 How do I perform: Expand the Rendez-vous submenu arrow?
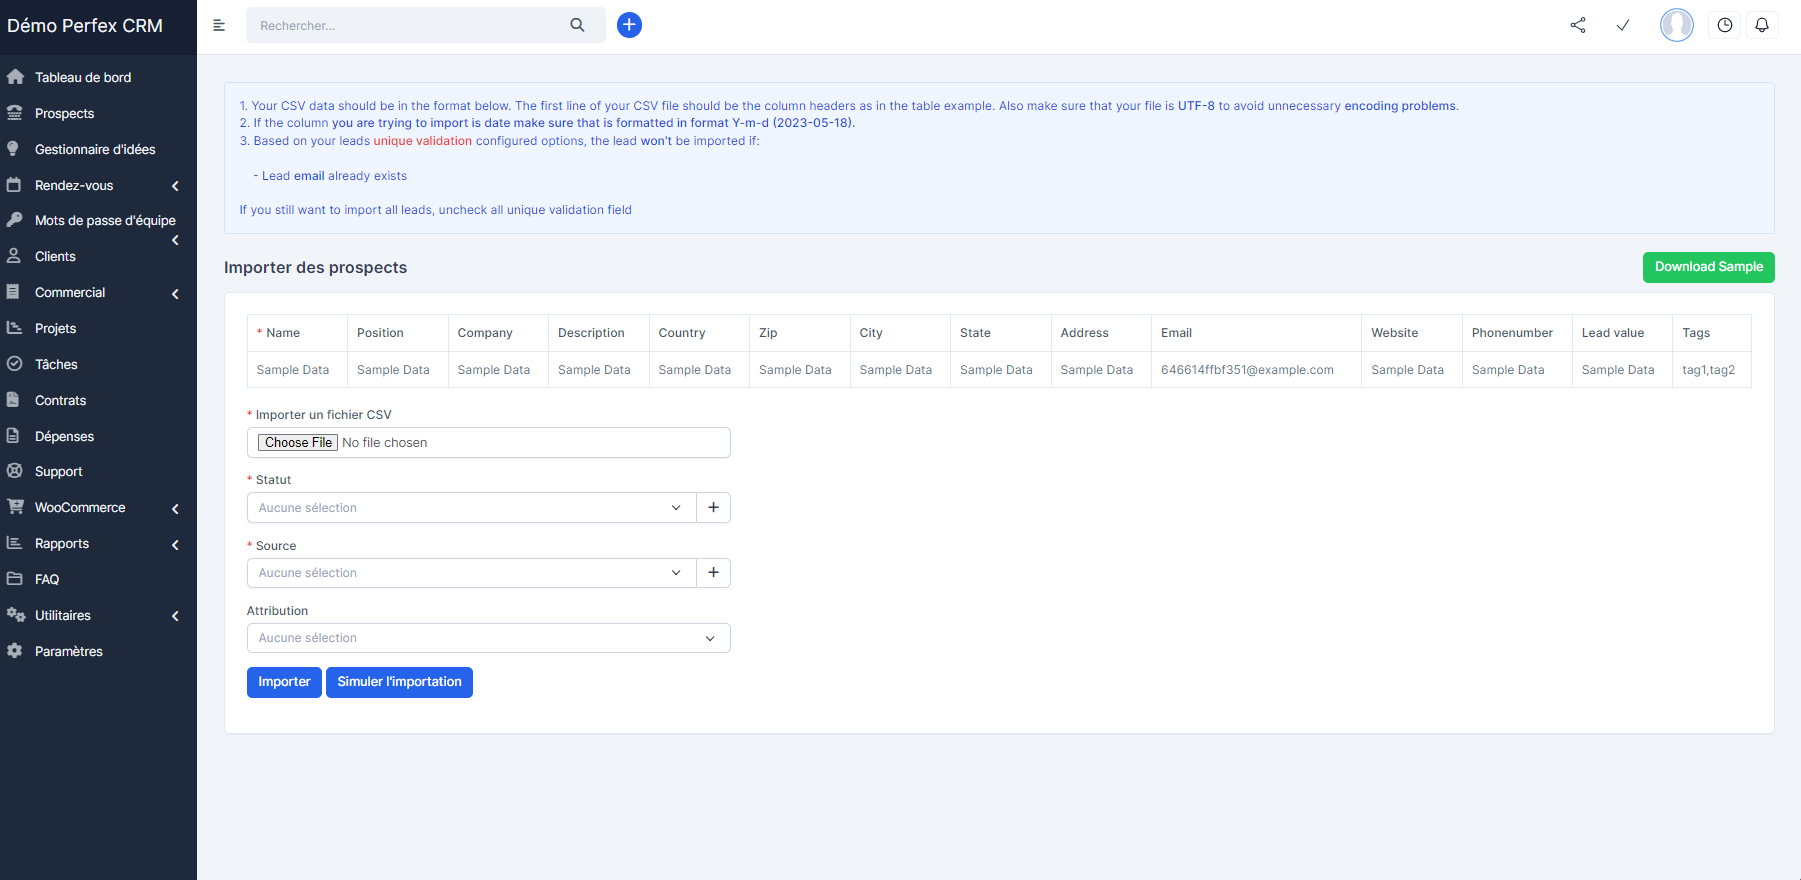(175, 186)
